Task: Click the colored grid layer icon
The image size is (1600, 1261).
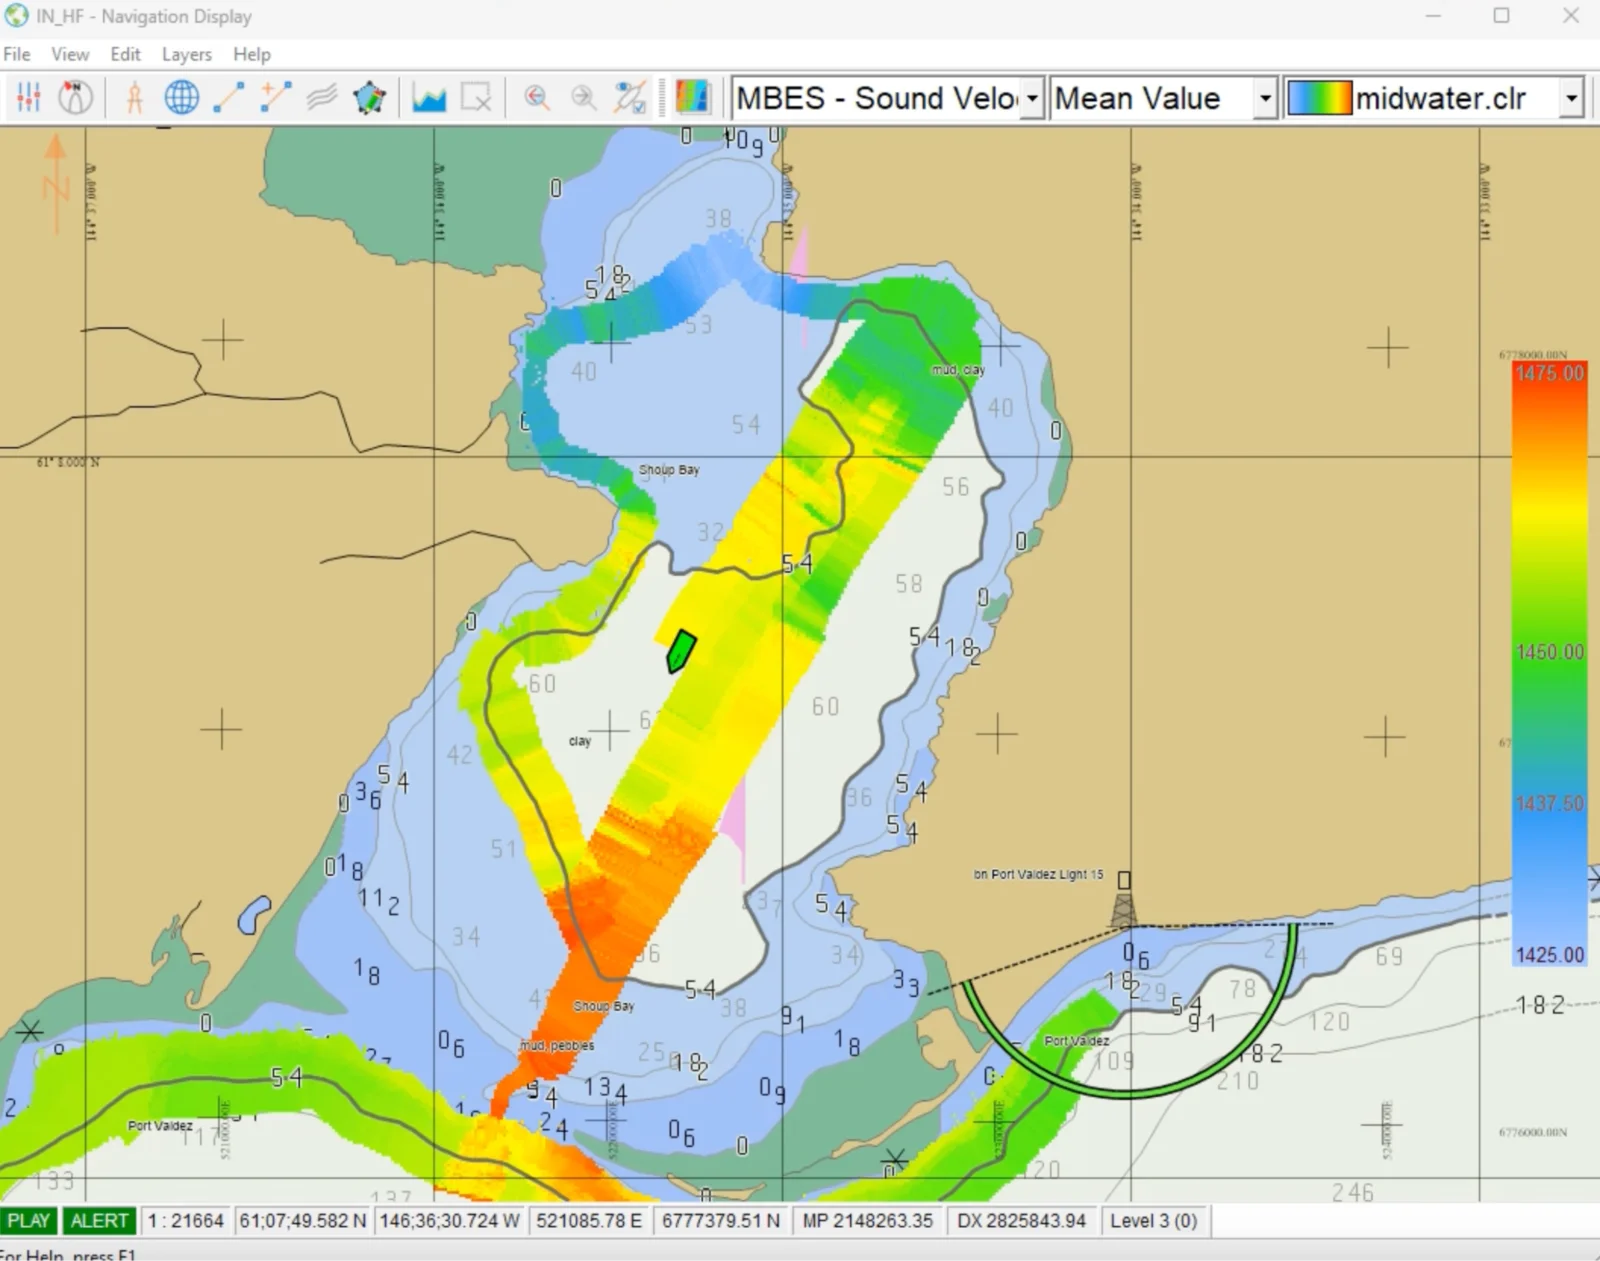Action: tap(693, 98)
